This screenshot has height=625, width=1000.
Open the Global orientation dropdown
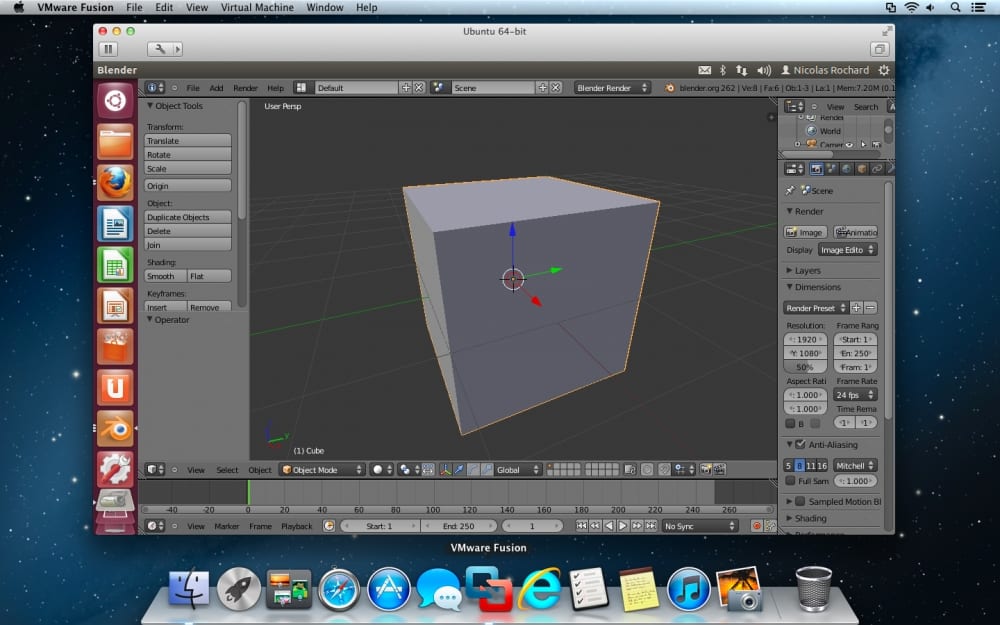click(x=518, y=470)
